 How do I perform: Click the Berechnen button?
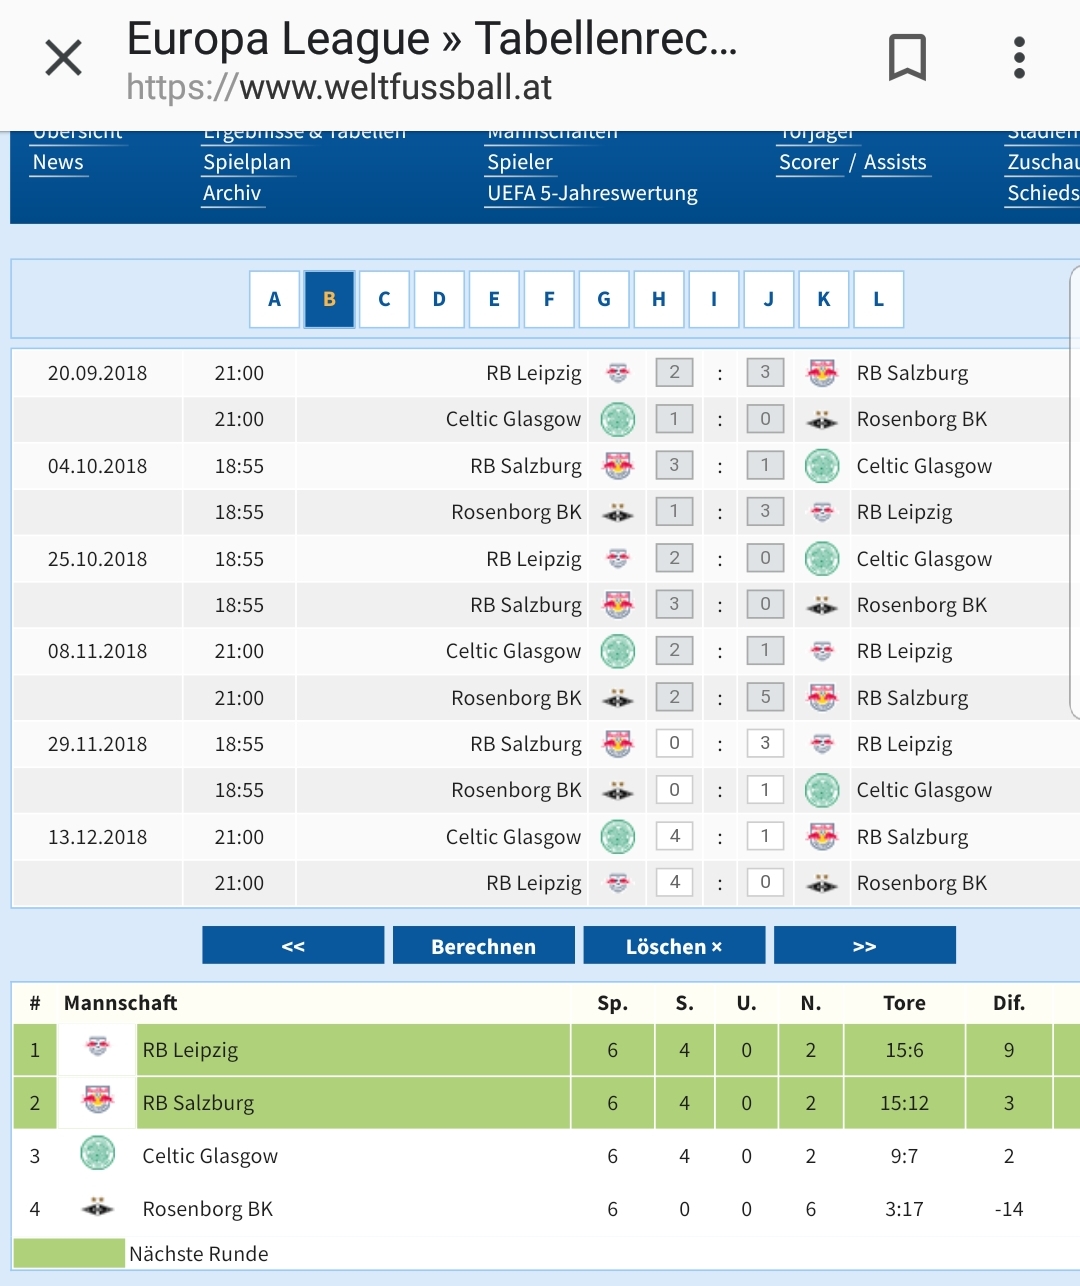click(x=484, y=945)
